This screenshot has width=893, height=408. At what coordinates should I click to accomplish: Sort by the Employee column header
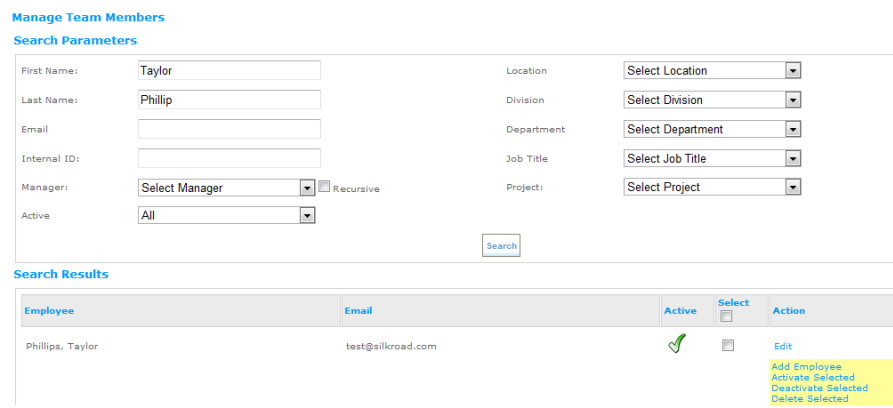coord(49,311)
